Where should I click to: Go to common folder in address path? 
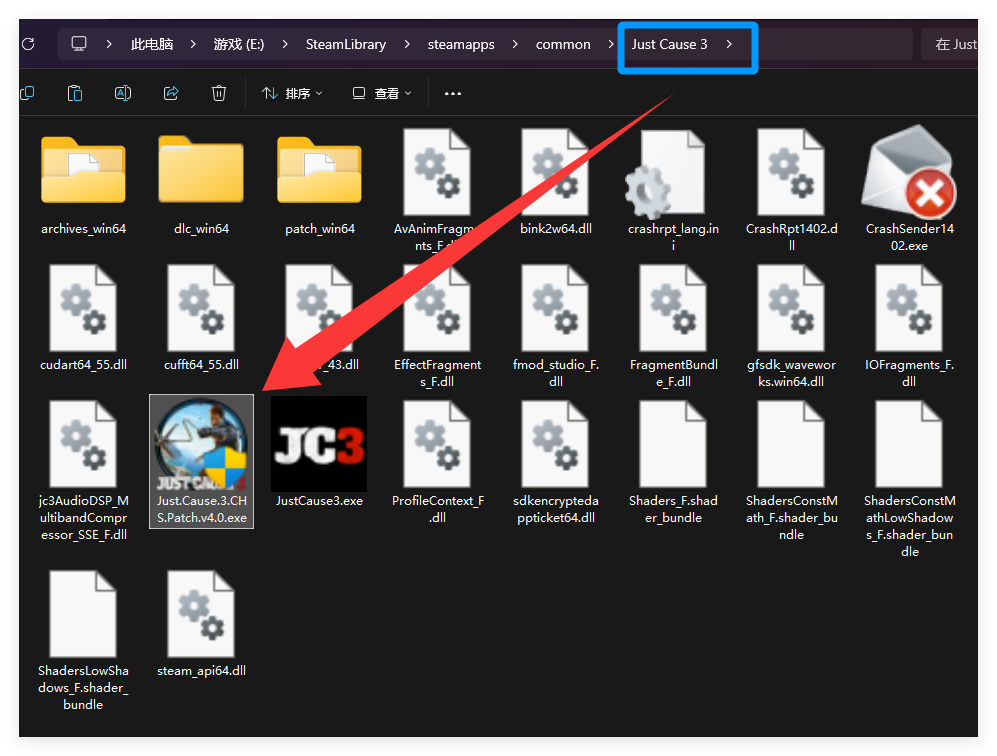(x=563, y=44)
